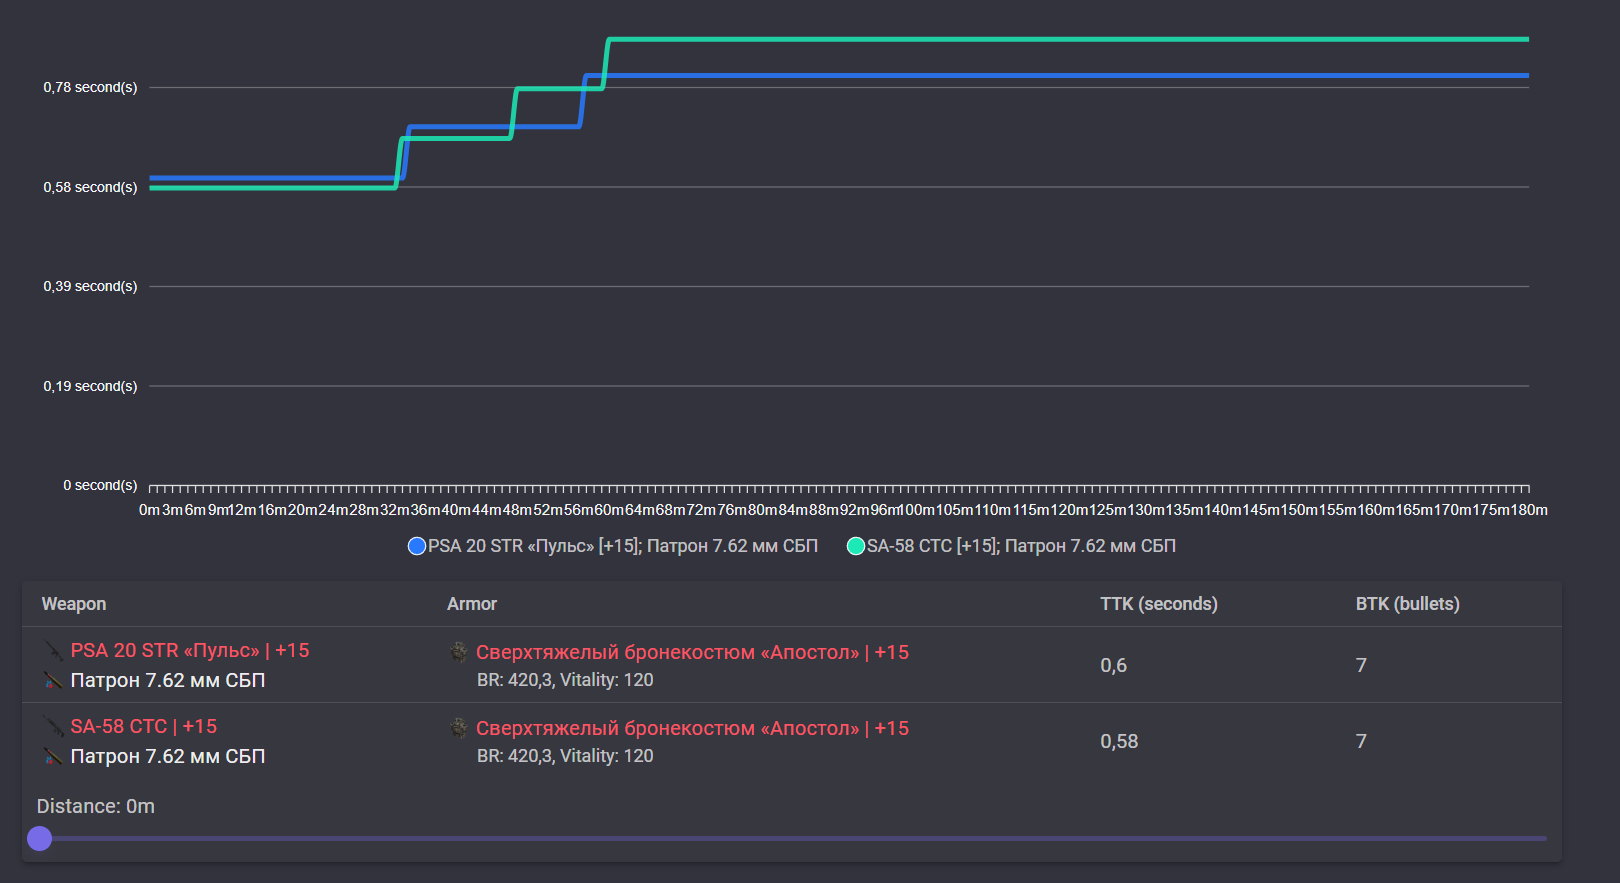Open the first row's «Апостол» armor link
This screenshot has width=1620, height=883.
tap(692, 652)
